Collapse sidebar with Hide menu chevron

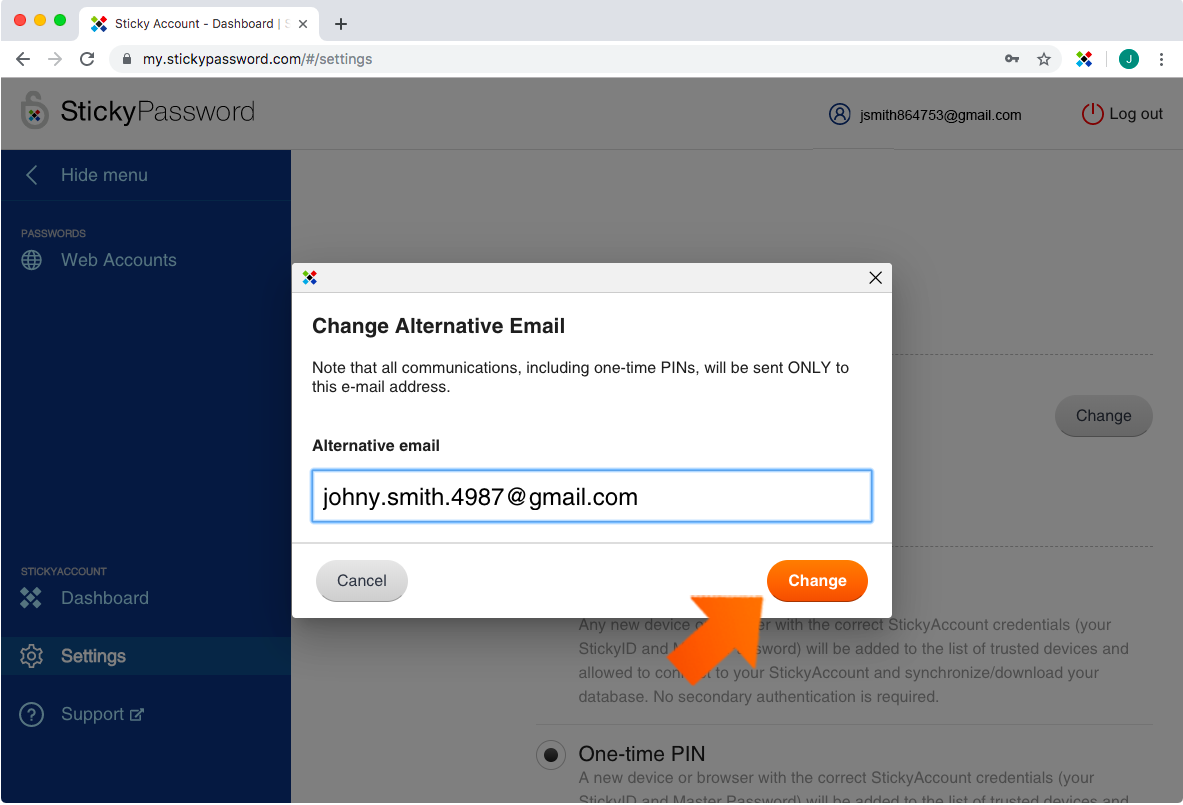point(32,175)
